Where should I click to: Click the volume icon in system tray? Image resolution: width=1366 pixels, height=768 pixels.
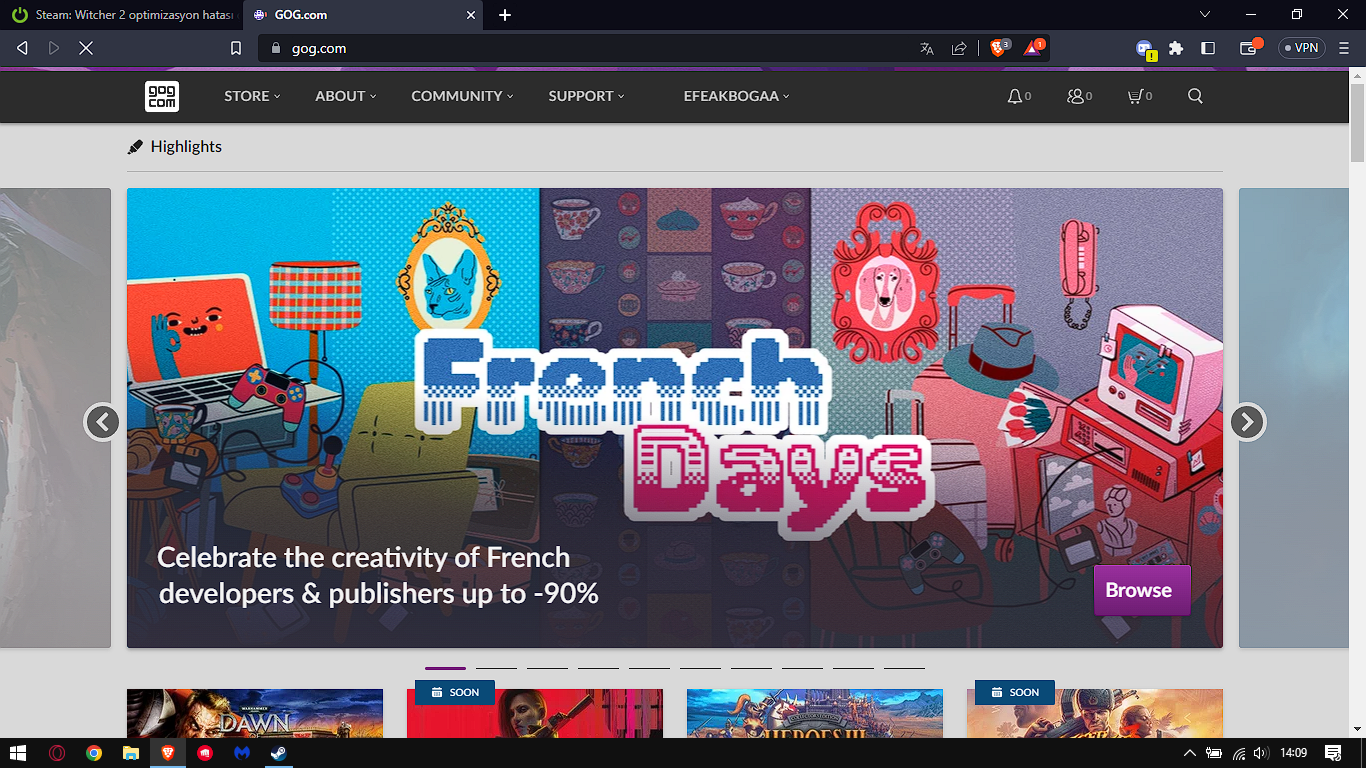coord(1261,753)
